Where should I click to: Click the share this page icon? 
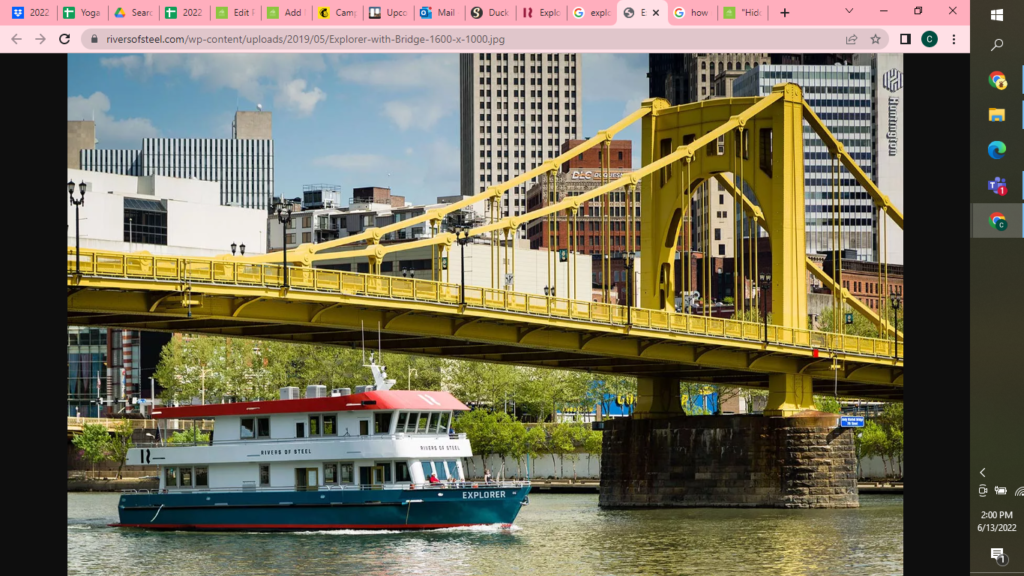coord(851,39)
